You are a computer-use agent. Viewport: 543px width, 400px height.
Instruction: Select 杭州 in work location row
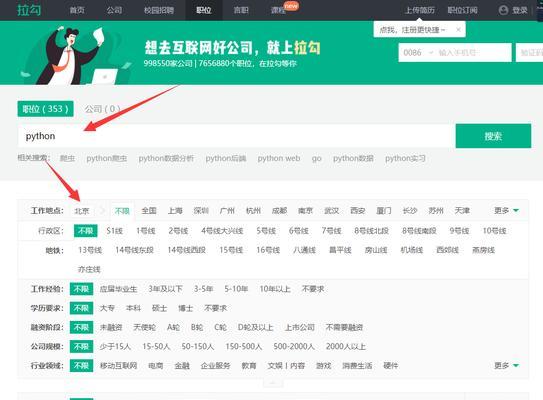253,211
